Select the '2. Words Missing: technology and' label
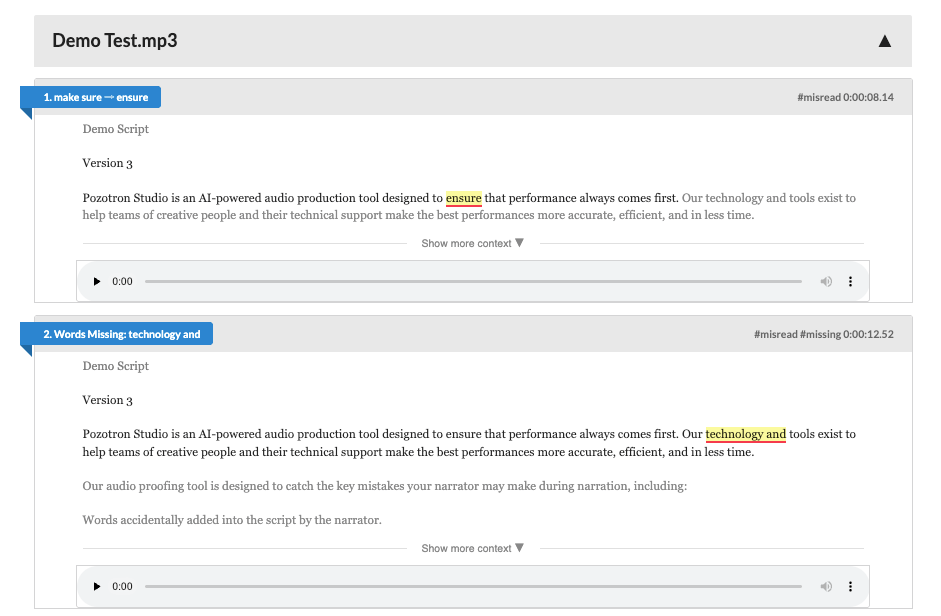Viewport: 941px width, 616px height. pyautogui.click(x=121, y=334)
